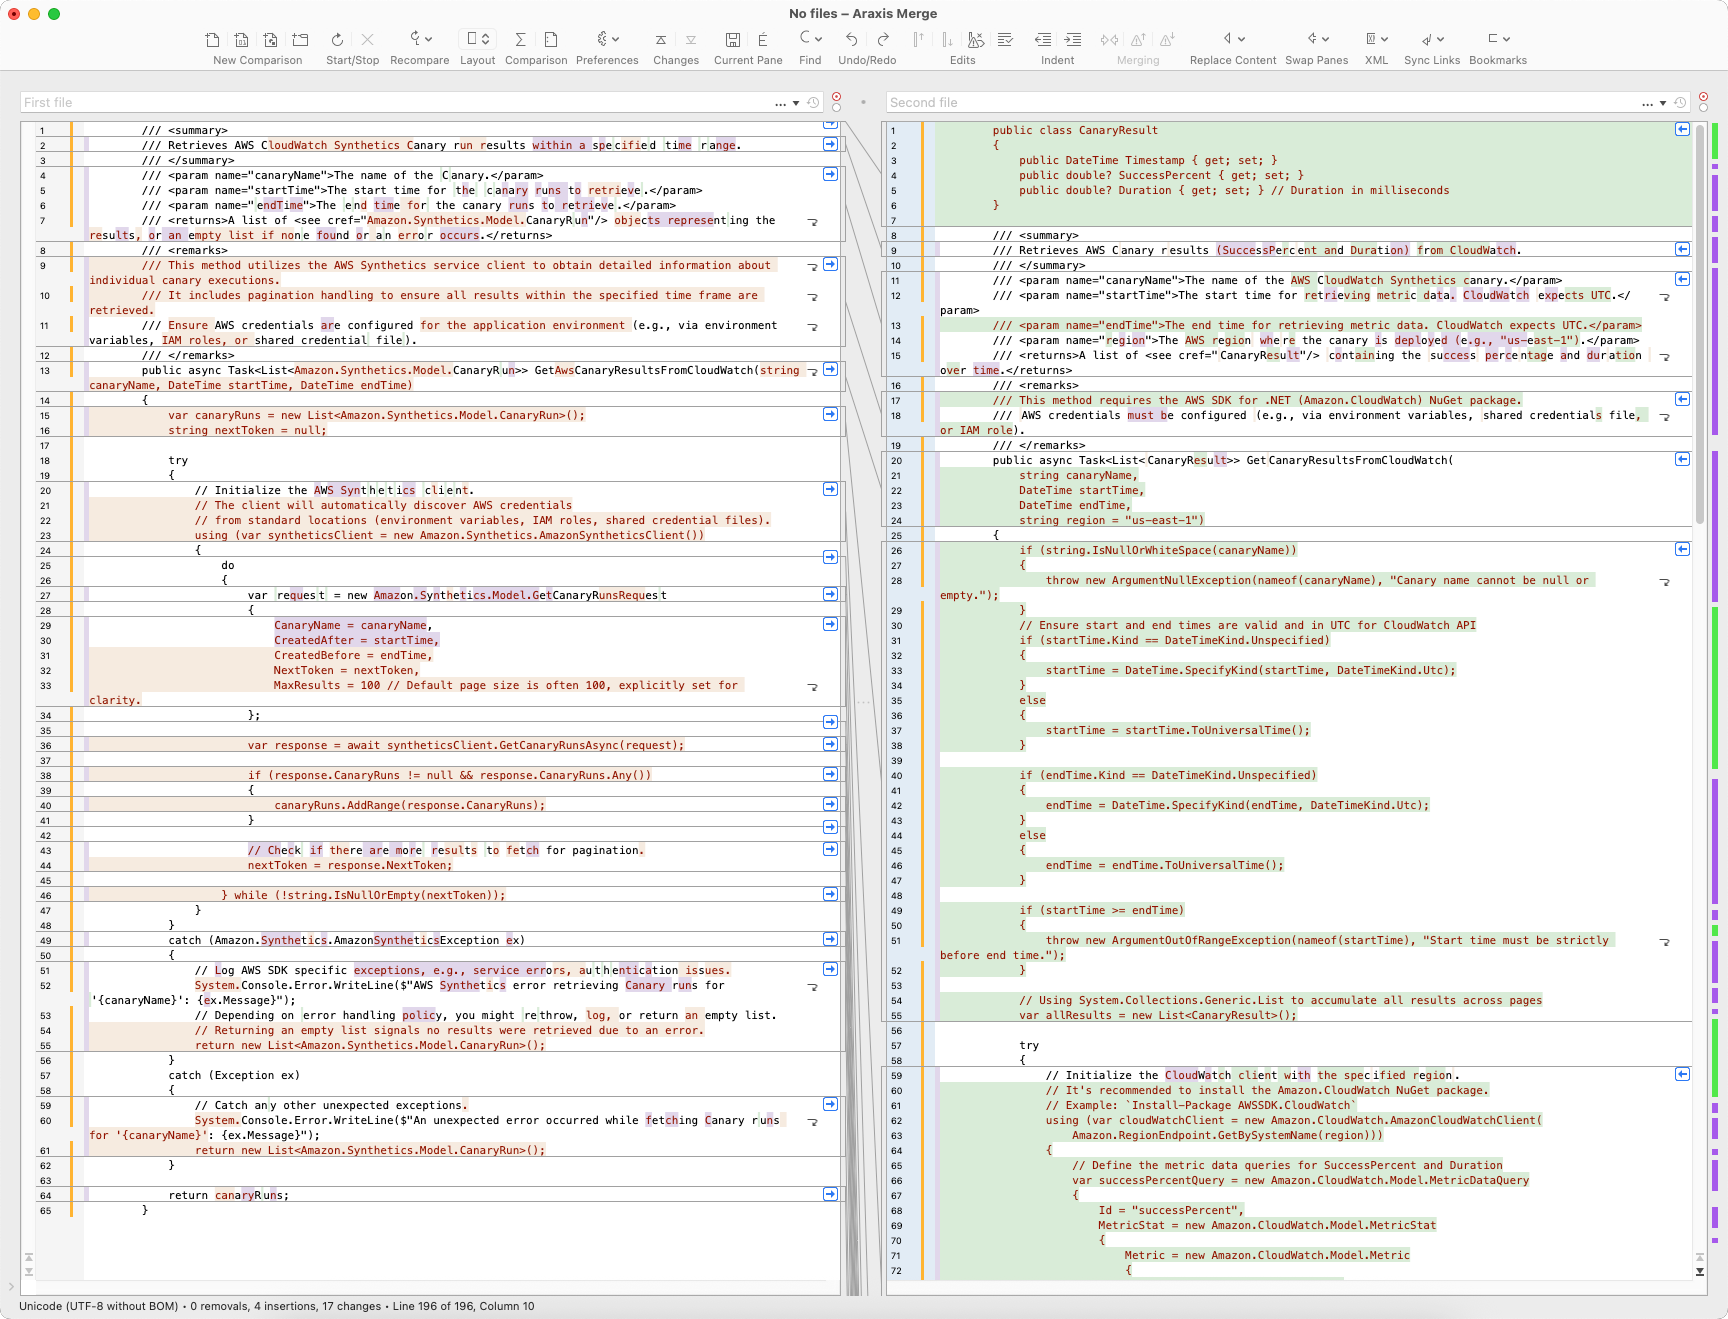The width and height of the screenshot is (1728, 1319).
Task: Click merge arrow at right line 59 CloudWatch client
Action: tap(1682, 1074)
